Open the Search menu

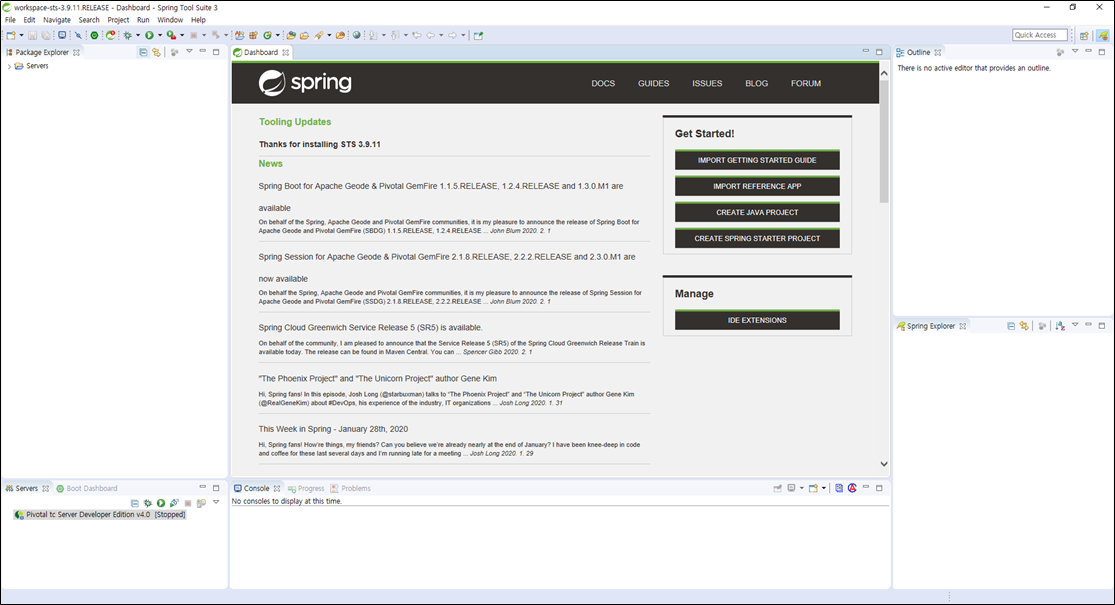click(x=89, y=20)
